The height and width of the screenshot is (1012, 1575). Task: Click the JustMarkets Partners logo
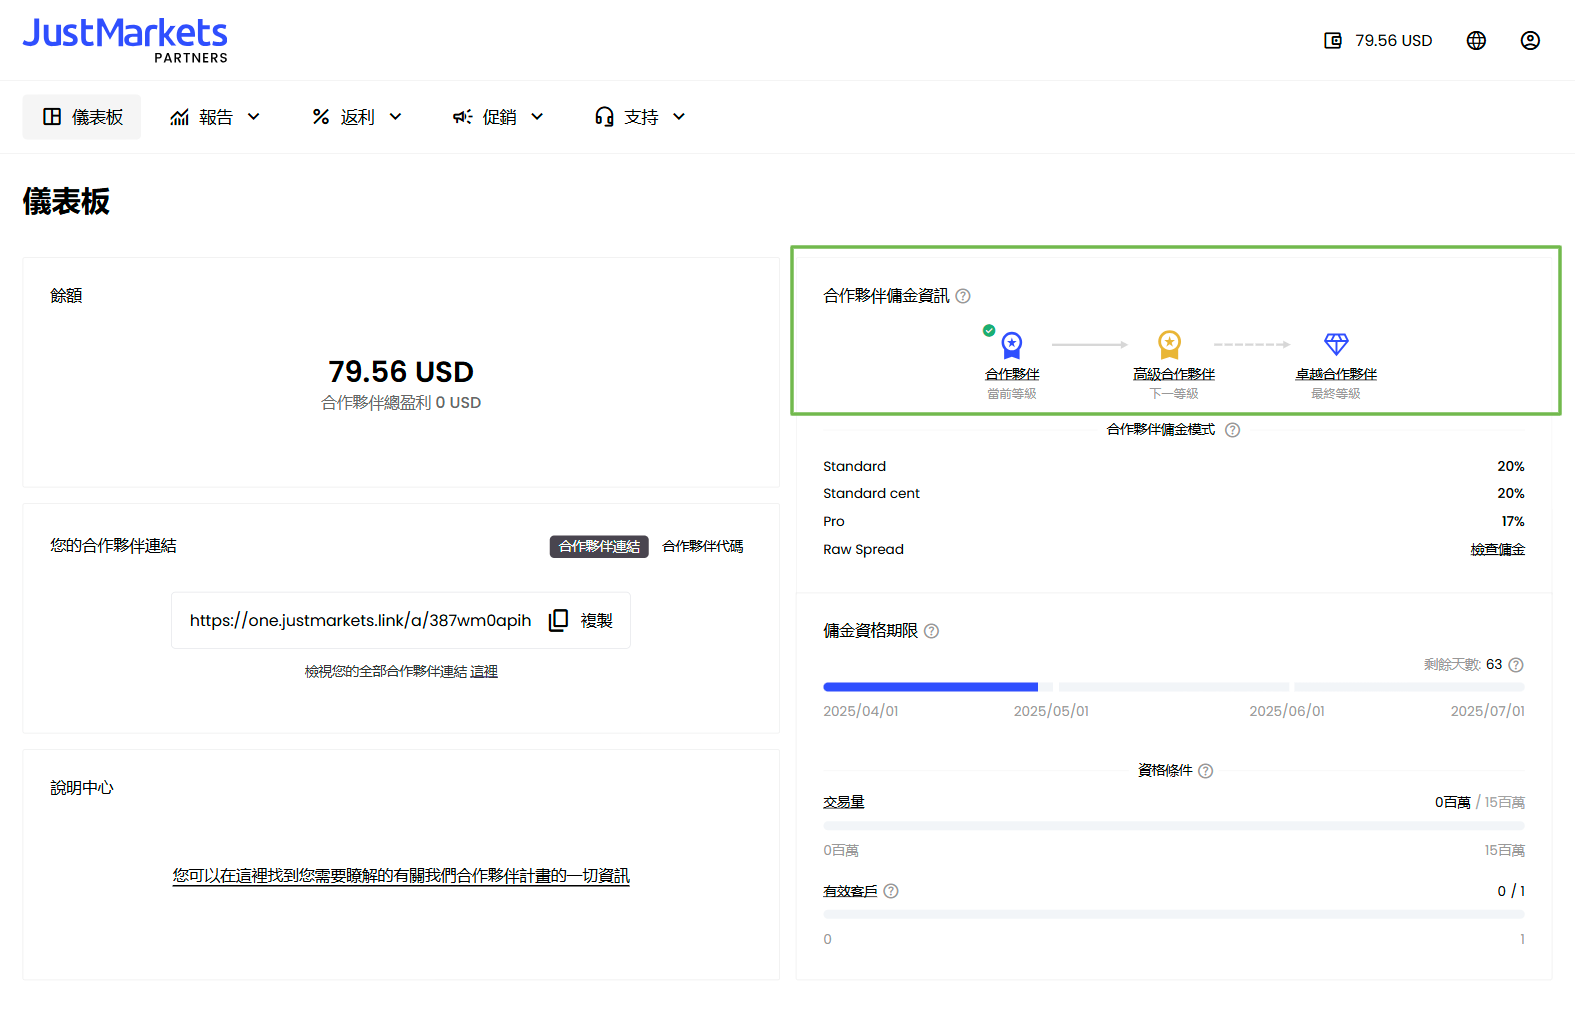(x=125, y=40)
